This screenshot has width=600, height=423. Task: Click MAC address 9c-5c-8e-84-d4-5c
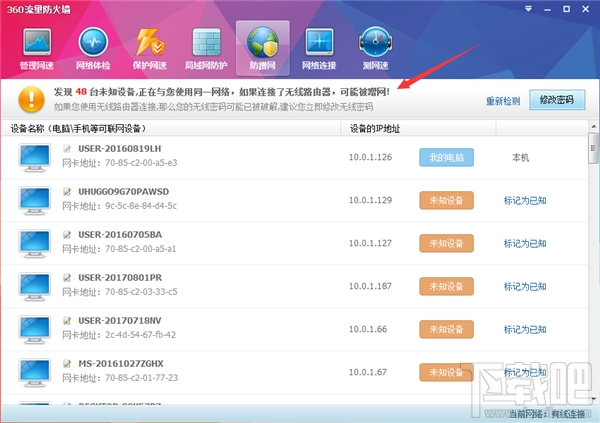141,206
